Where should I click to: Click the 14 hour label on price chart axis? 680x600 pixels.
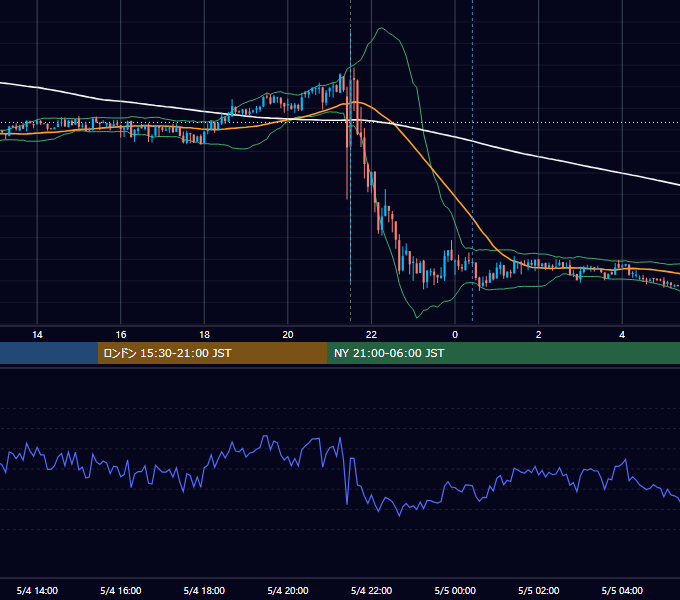(x=37, y=335)
